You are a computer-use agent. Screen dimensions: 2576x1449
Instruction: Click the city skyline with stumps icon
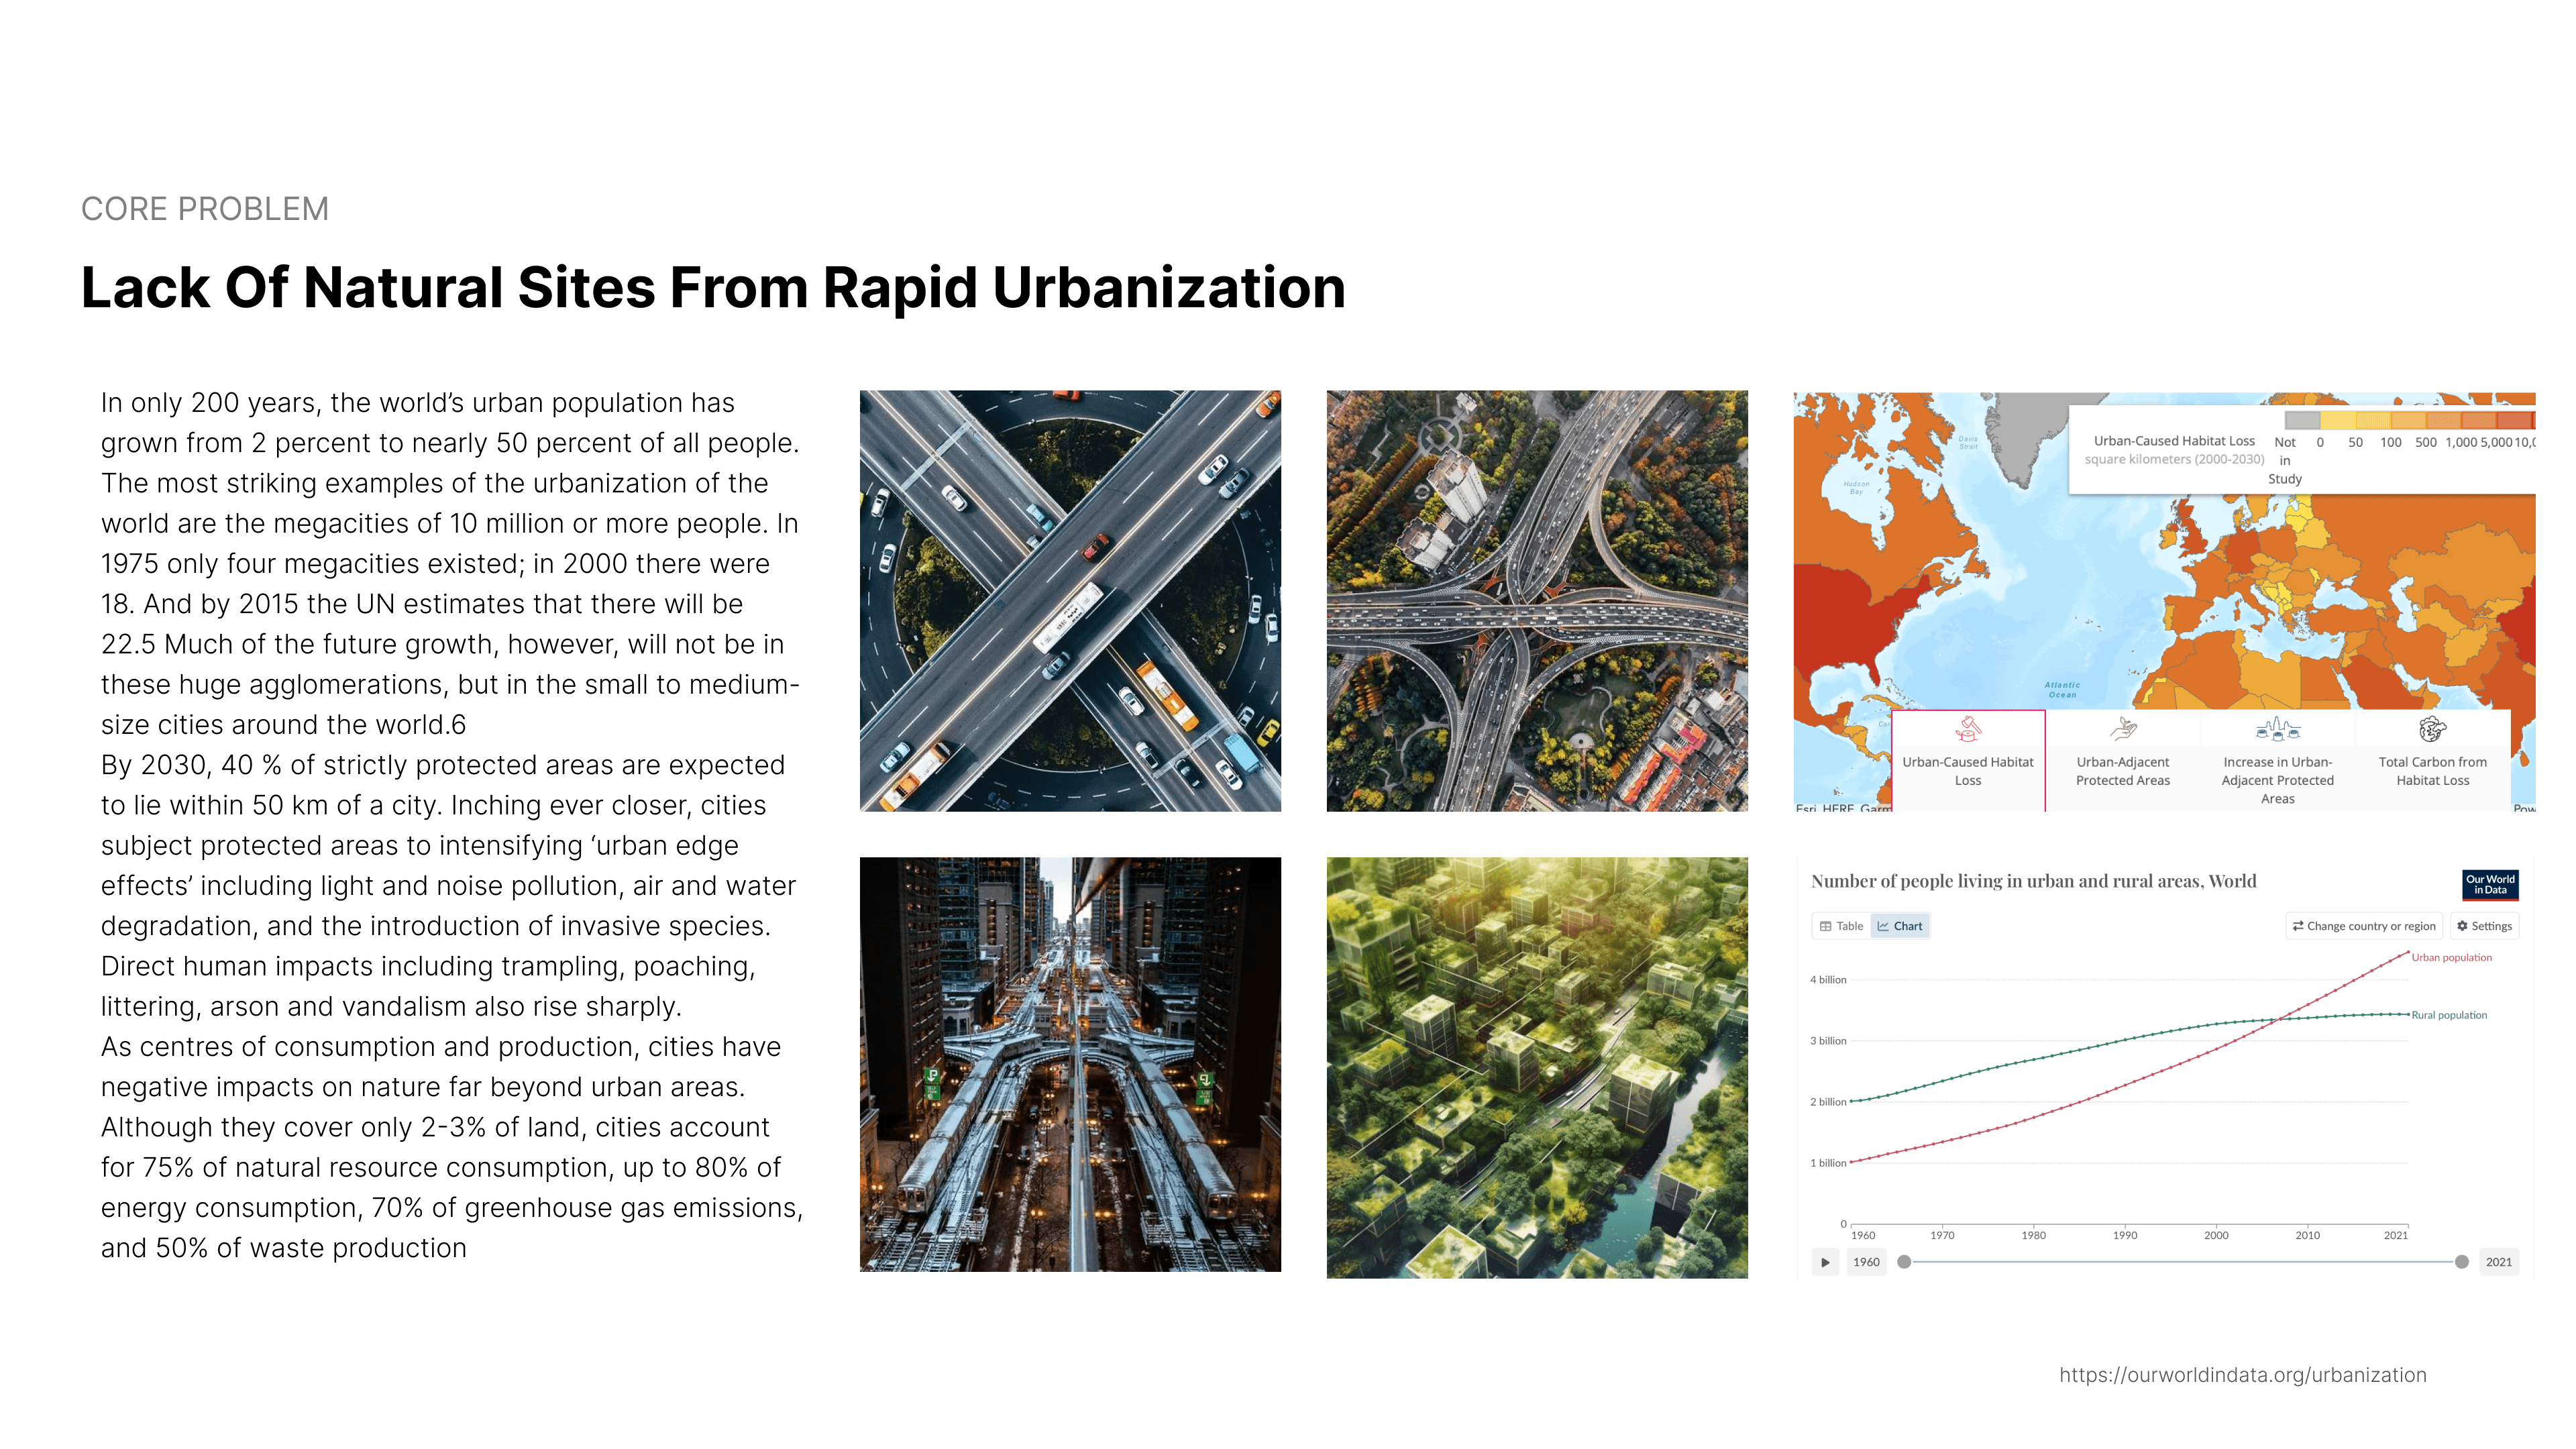(x=2277, y=729)
